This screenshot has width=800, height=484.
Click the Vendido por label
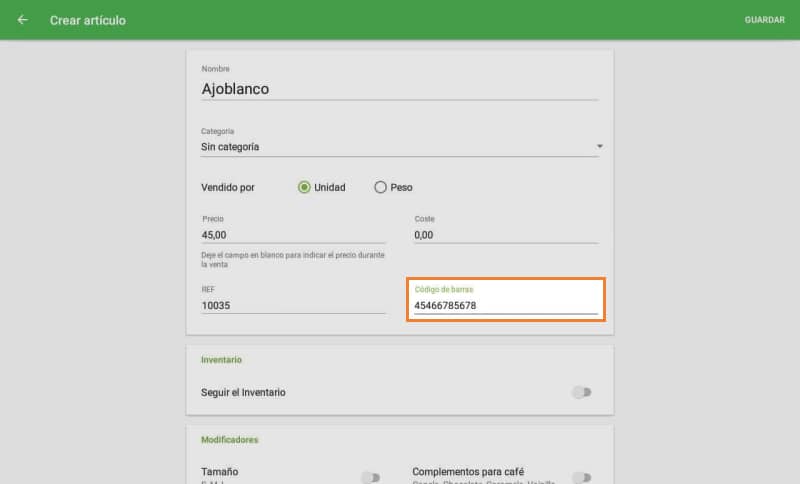[228, 187]
